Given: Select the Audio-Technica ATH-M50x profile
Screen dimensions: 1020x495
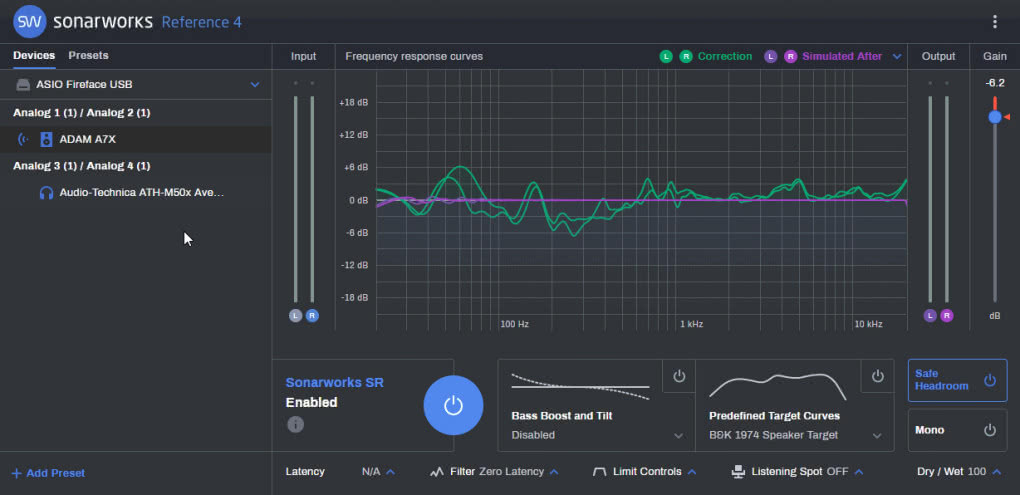Looking at the screenshot, I should (135, 193).
